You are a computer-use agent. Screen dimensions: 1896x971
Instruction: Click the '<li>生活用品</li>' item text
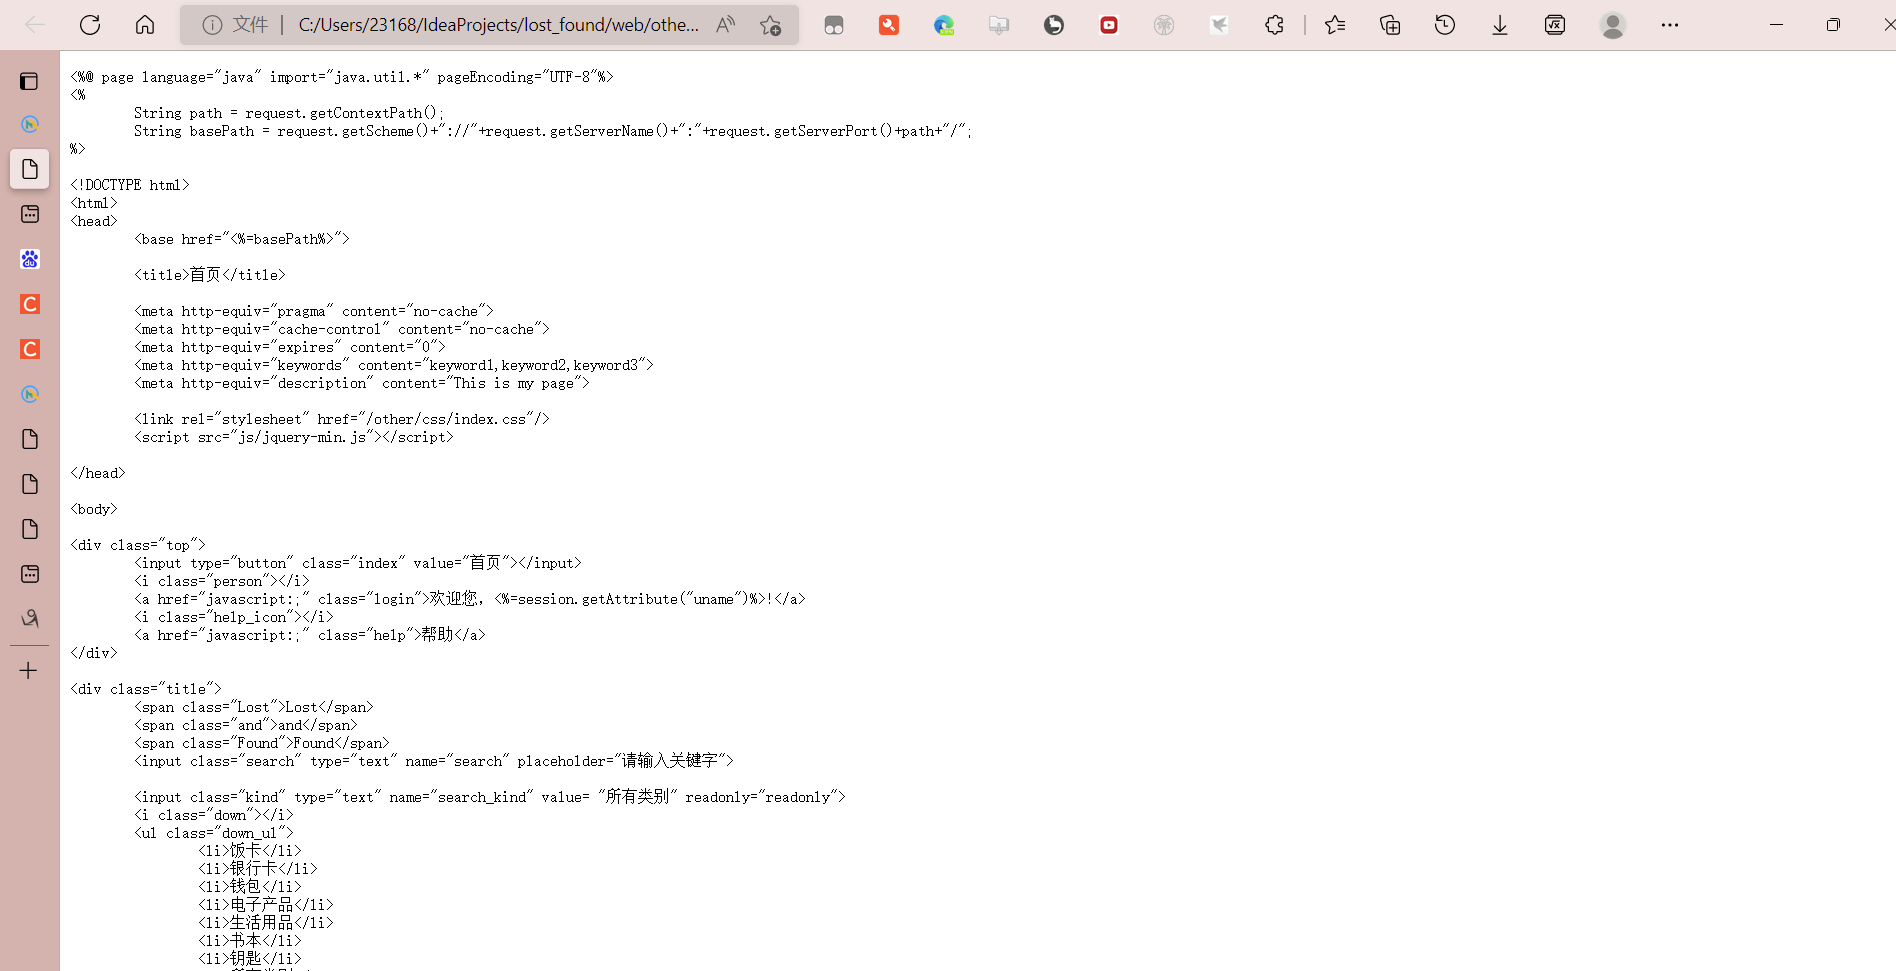(266, 923)
